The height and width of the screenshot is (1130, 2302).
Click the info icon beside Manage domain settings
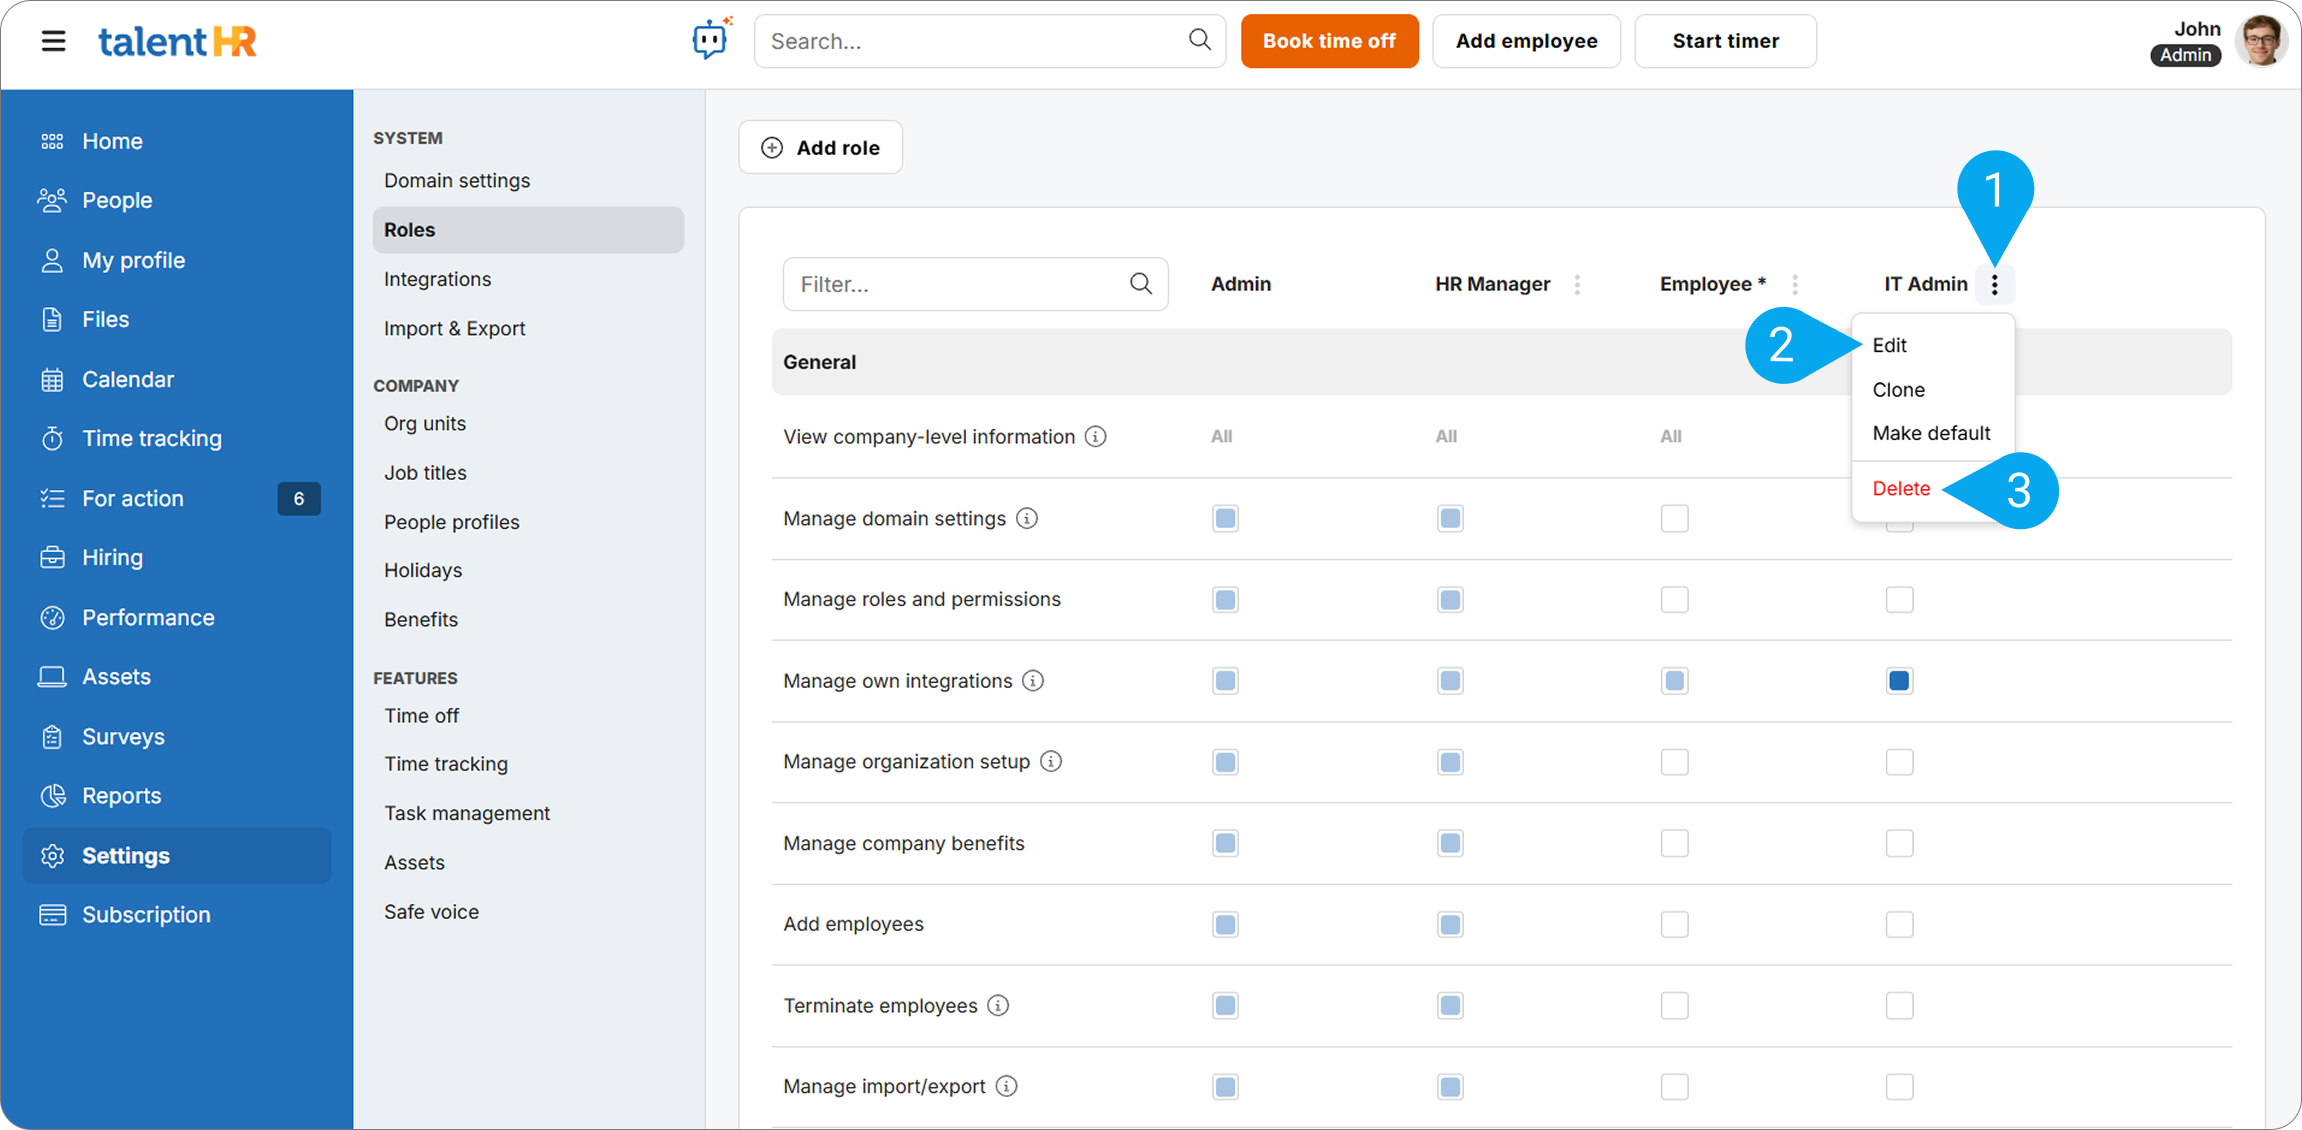click(x=1027, y=518)
